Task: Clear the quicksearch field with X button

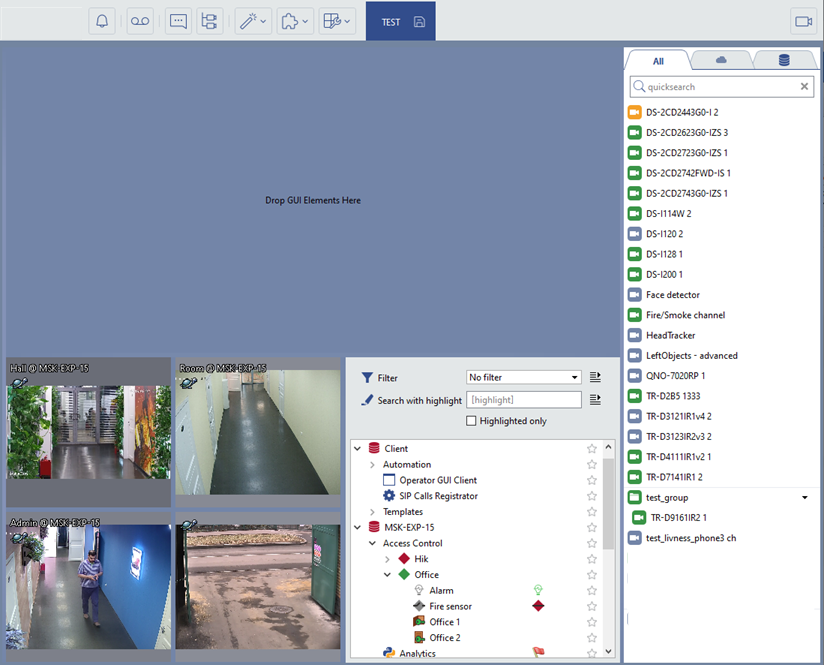Action: click(804, 87)
